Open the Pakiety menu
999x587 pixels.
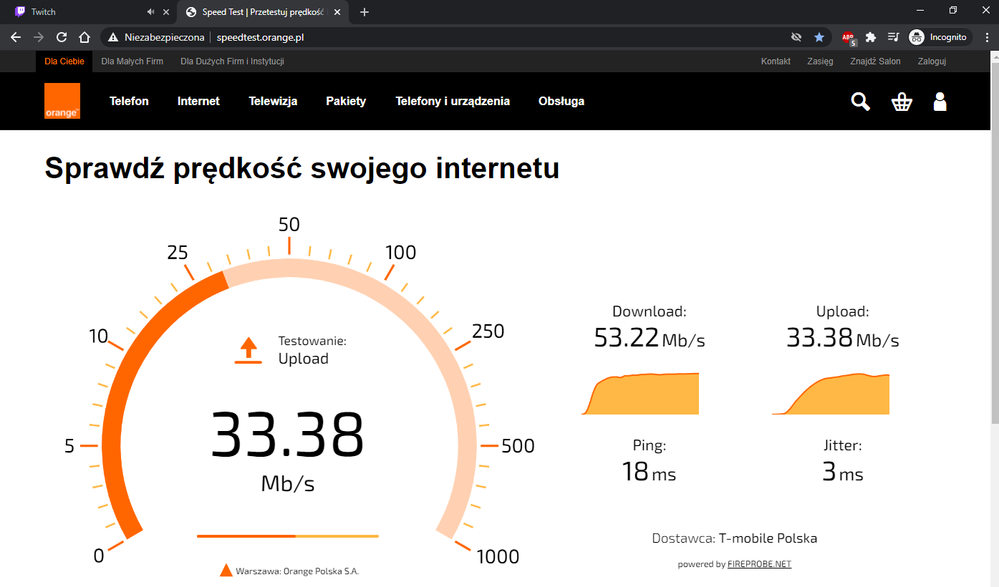point(346,101)
